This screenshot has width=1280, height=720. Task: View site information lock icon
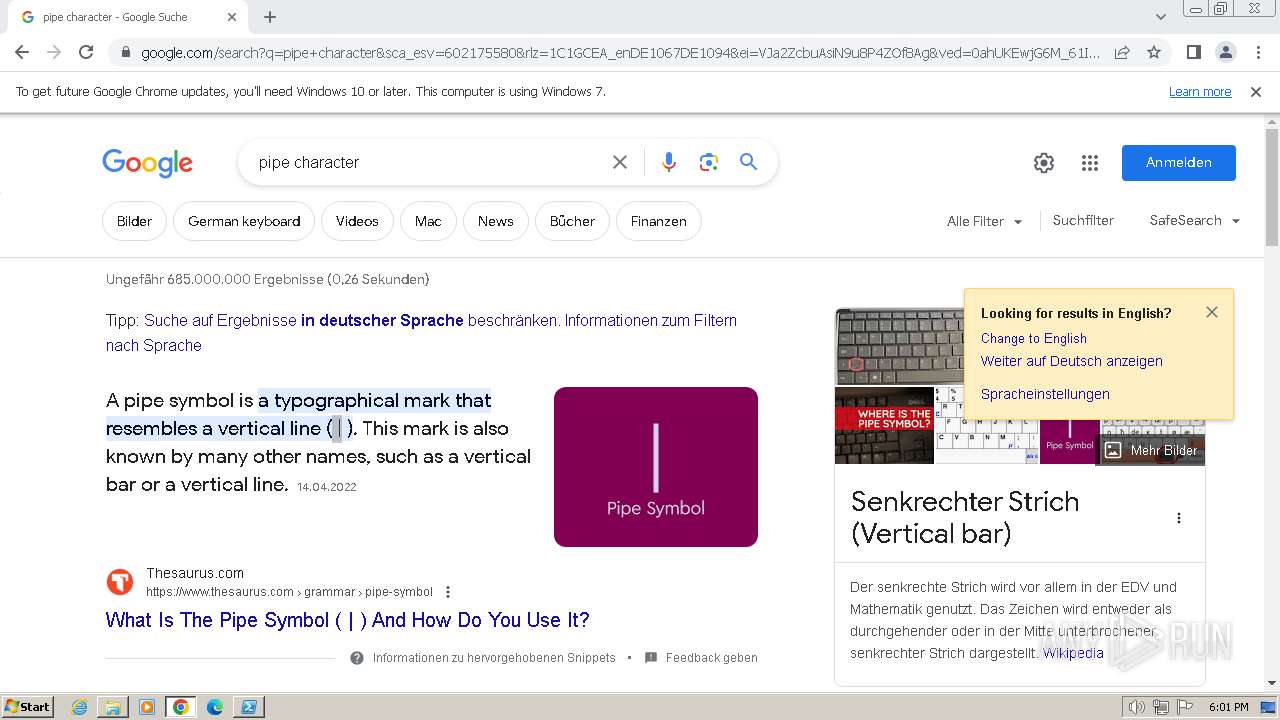click(x=125, y=53)
